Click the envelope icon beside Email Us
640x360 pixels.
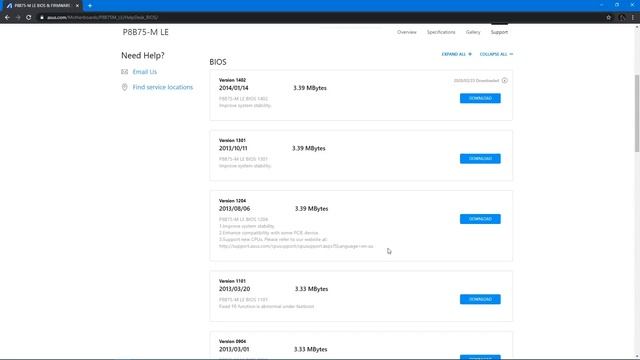124,72
